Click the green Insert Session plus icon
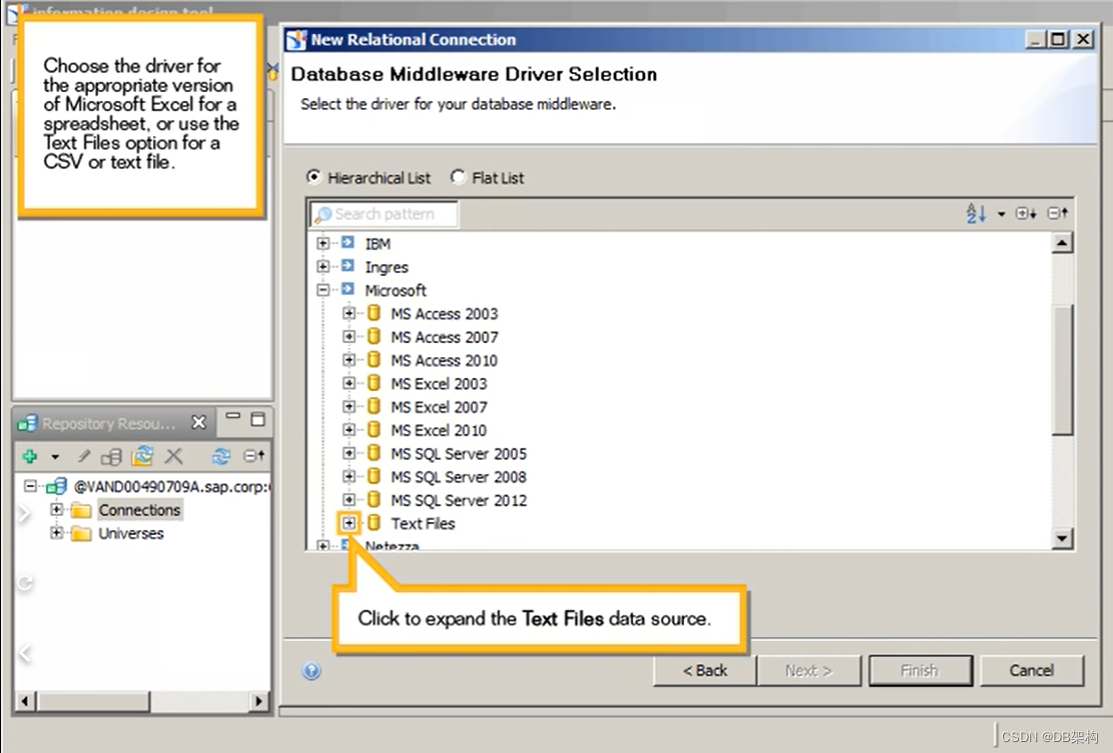 pyautogui.click(x=30, y=456)
